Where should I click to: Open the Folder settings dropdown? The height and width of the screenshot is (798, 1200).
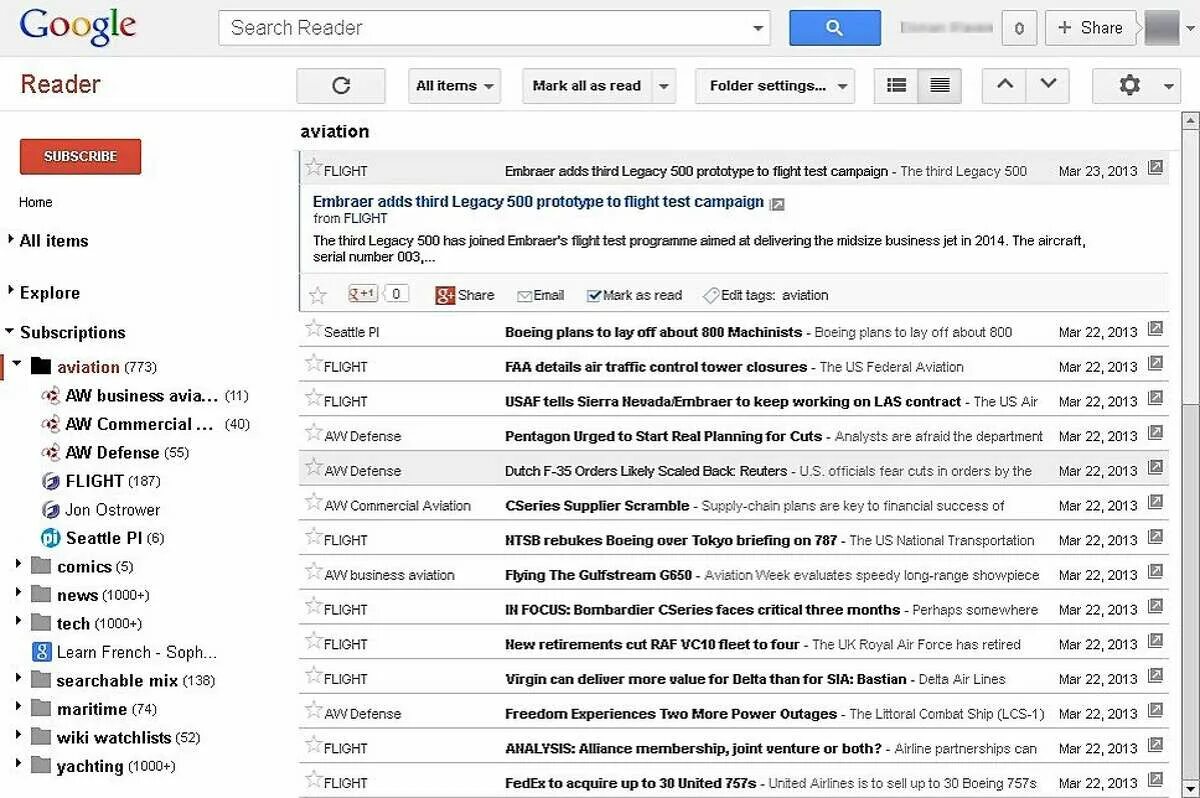point(775,86)
